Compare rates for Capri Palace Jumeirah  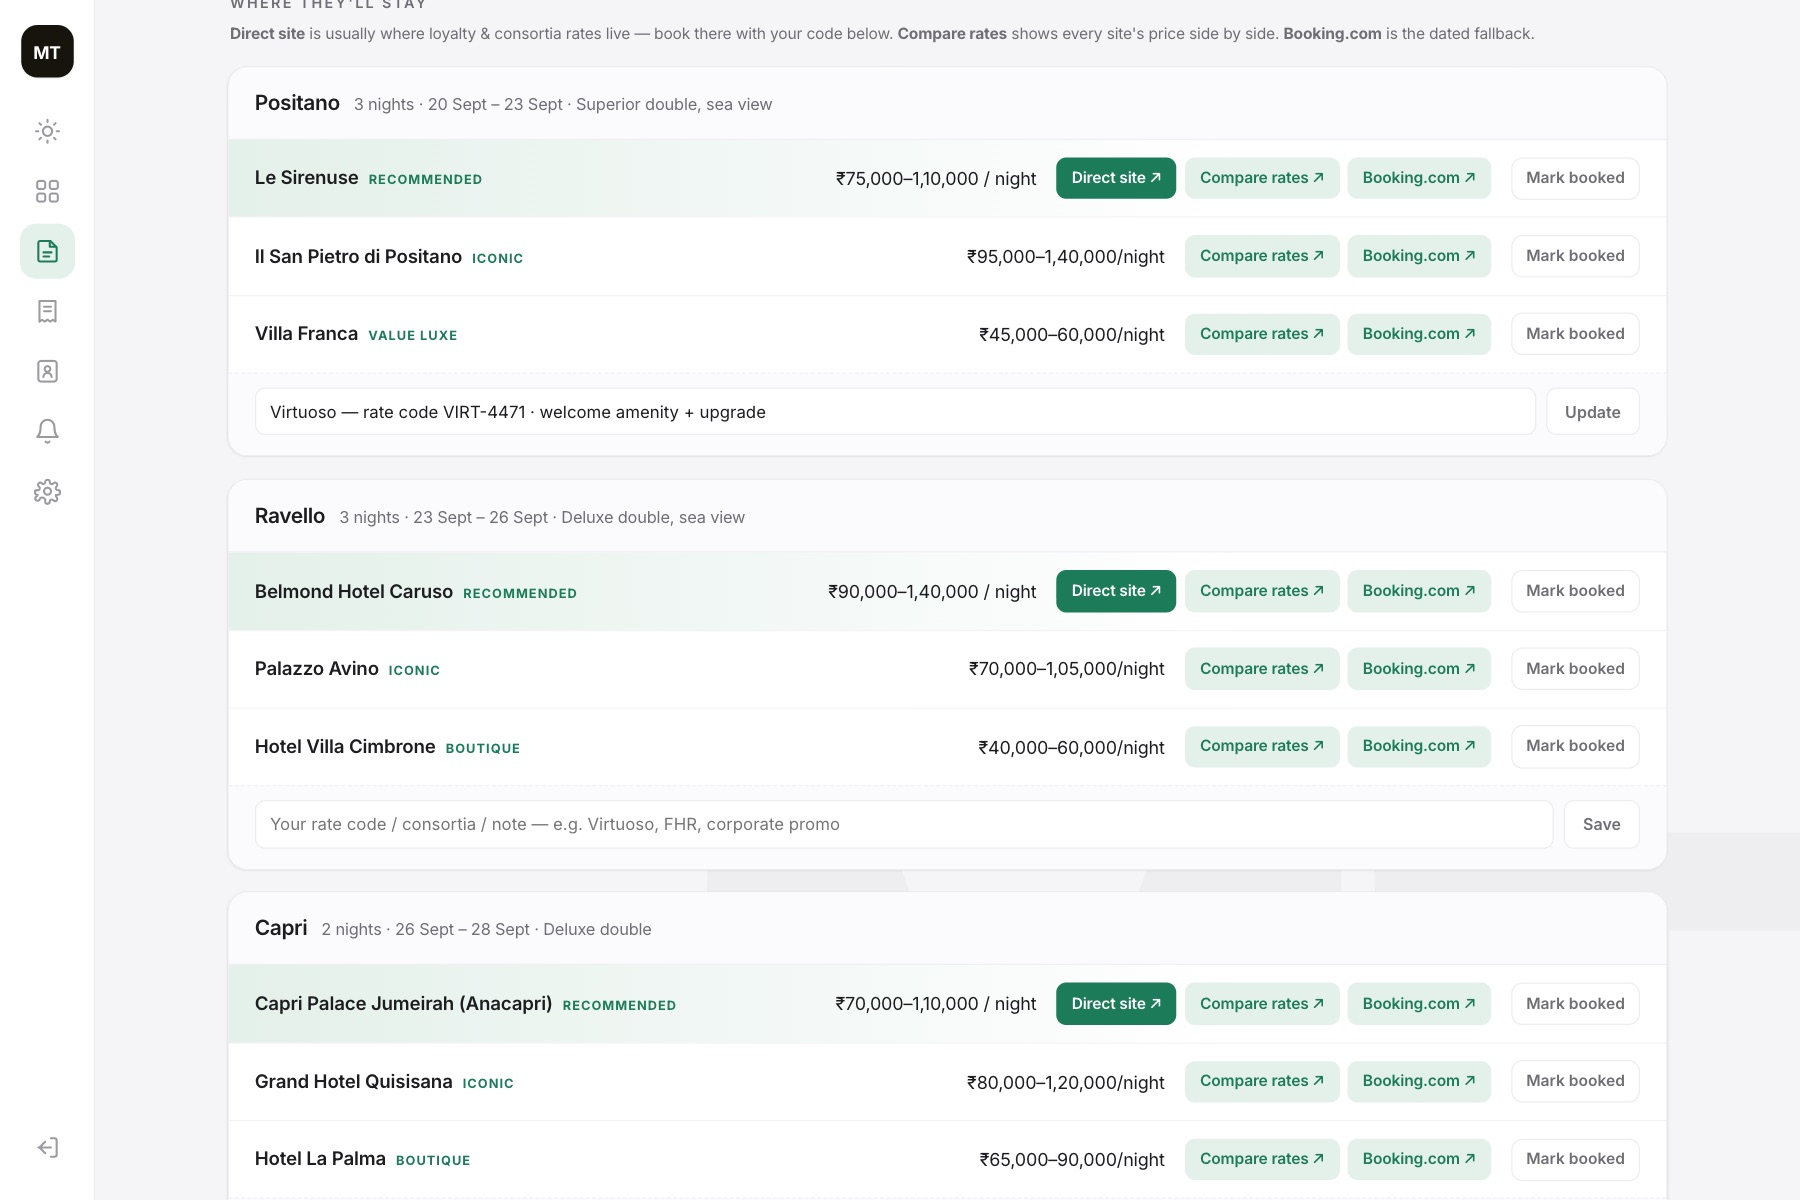[x=1262, y=1004]
